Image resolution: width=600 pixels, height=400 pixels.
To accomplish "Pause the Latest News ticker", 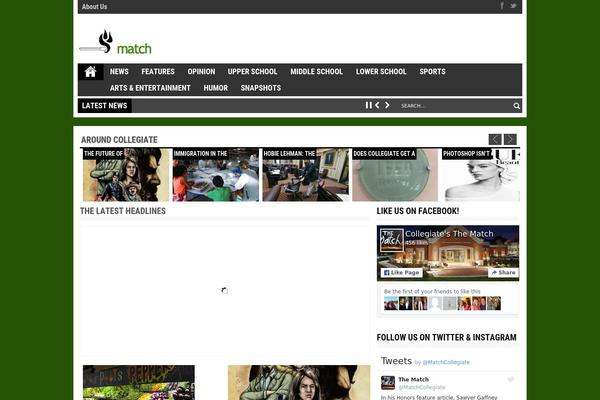I will [x=368, y=105].
